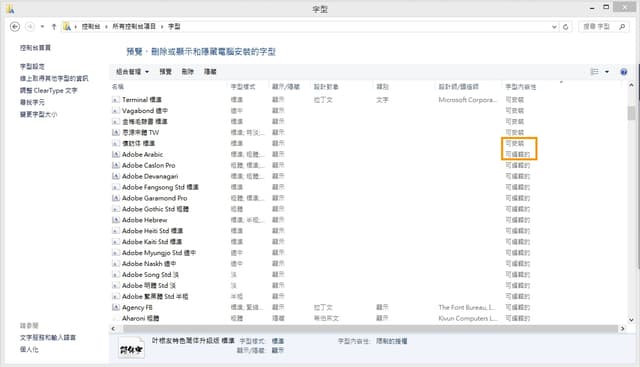Click 所有控制台項目 breadcrumb segment
Screen dimensions: 640x367
click(x=134, y=27)
